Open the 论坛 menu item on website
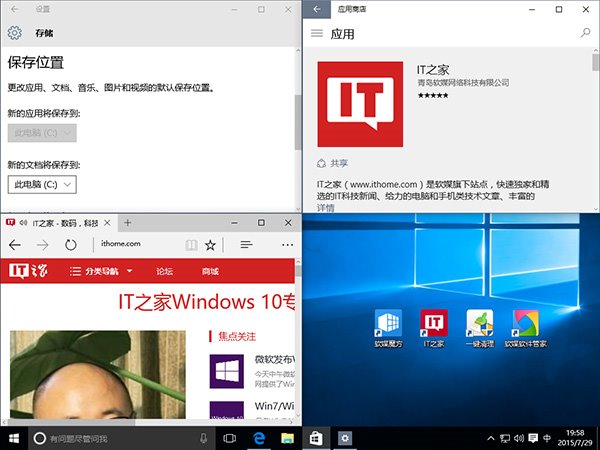The width and height of the screenshot is (600, 450). pyautogui.click(x=164, y=271)
